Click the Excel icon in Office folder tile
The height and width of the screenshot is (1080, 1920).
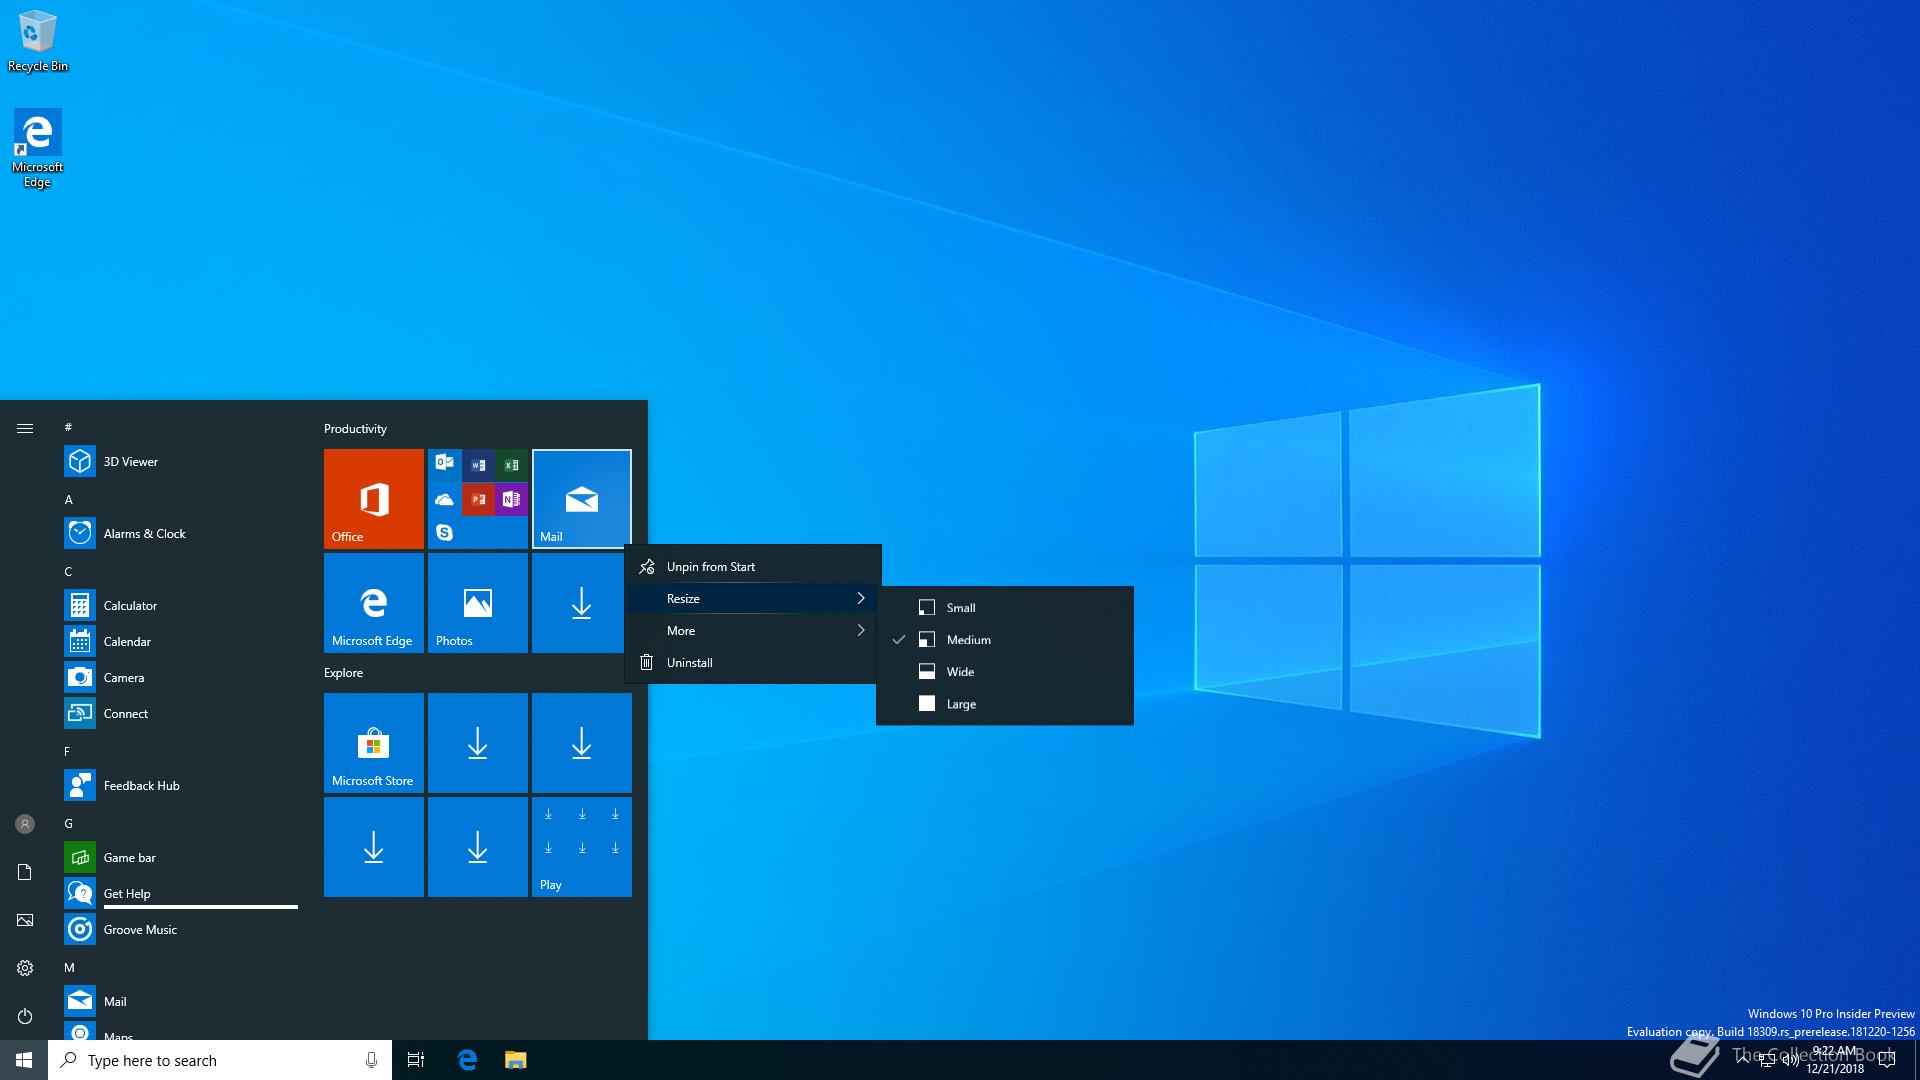coord(511,464)
